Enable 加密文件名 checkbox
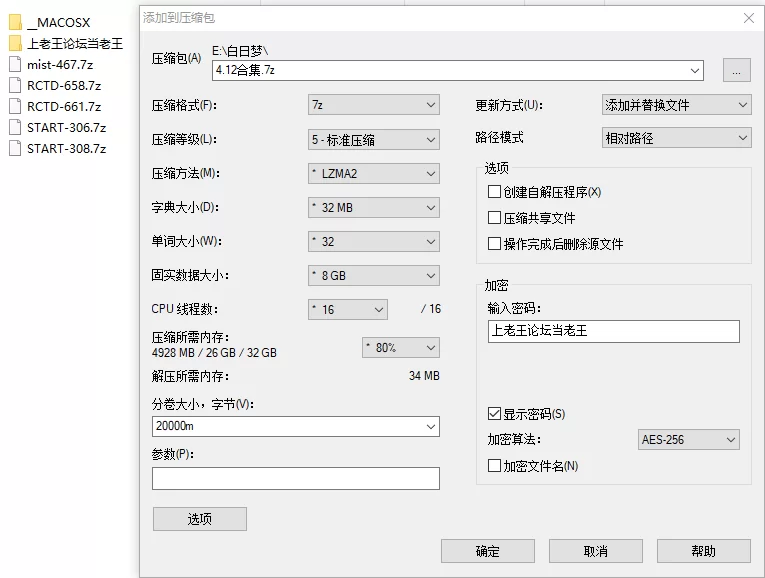Viewport: 765px width, 578px height. click(494, 466)
